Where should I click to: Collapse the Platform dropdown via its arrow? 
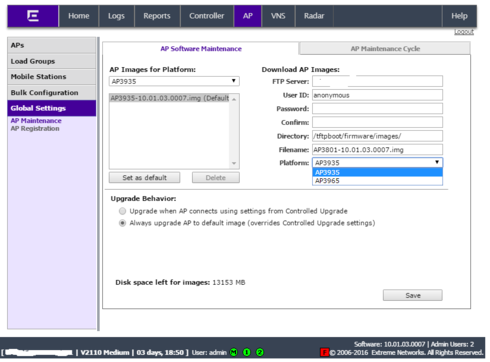[x=437, y=162]
